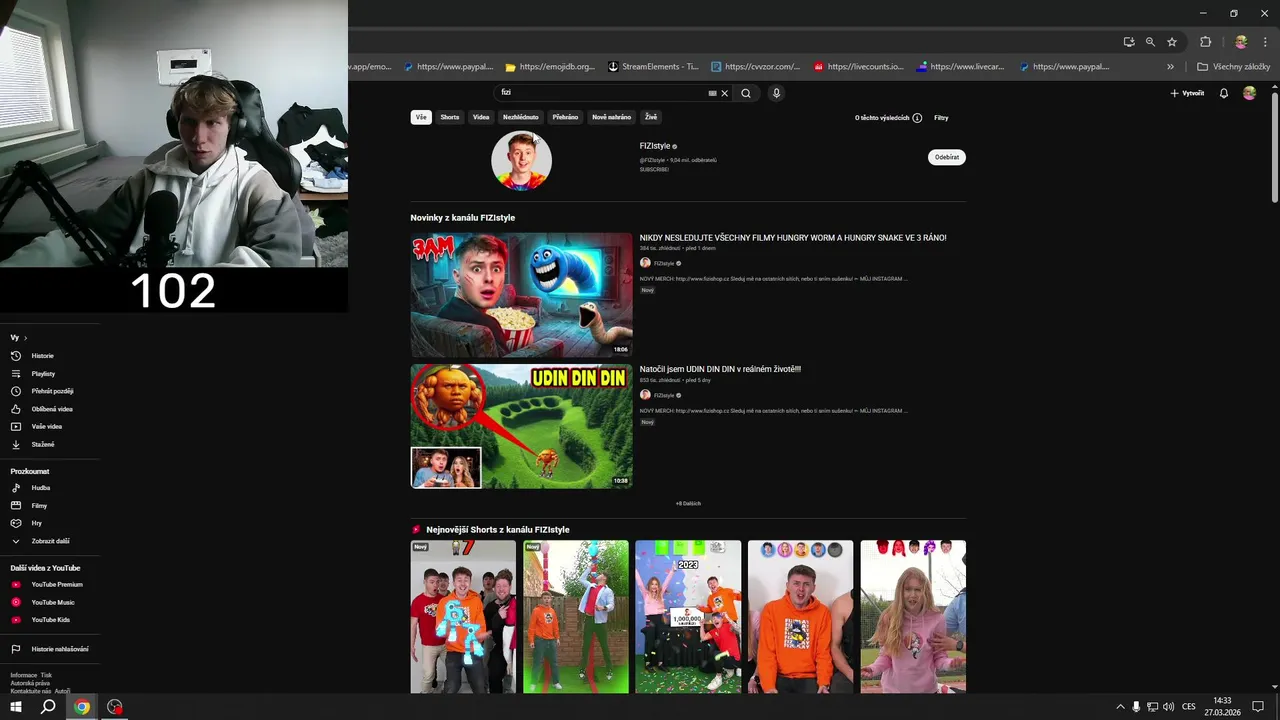The image size is (1280, 720).
Task: Select the Vše filter chip
Action: click(421, 117)
